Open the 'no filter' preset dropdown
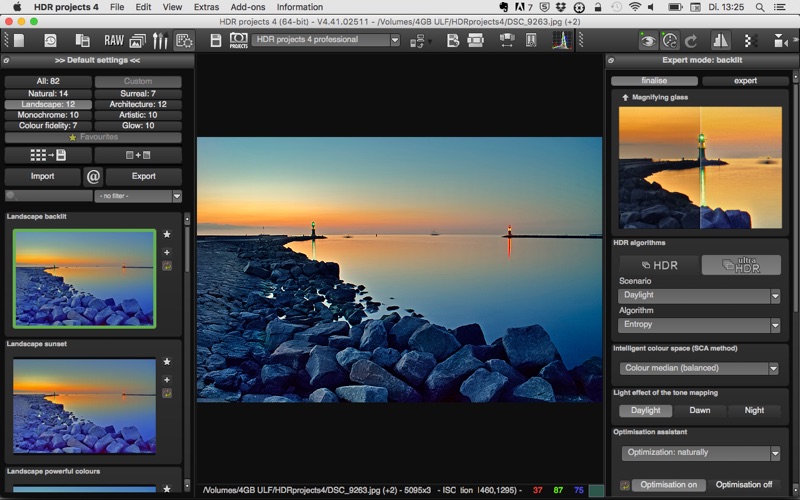Image resolution: width=800 pixels, height=500 pixels. 138,196
